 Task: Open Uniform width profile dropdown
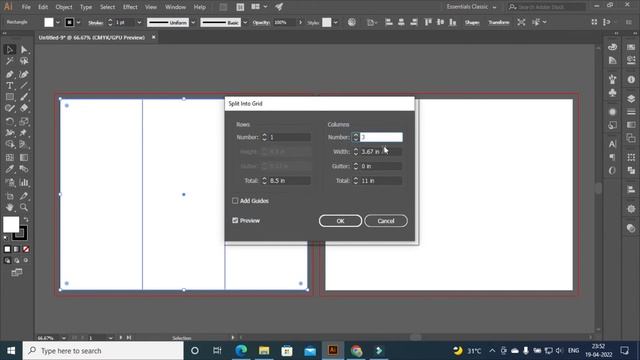tap(193, 22)
